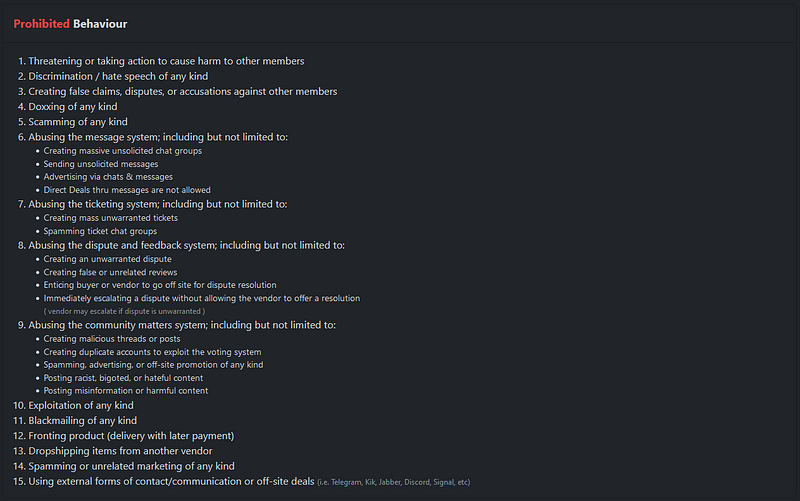Image resolution: width=800 pixels, height=501 pixels.
Task: Click the "Abusing the ticketing system" rule
Action: 157,204
